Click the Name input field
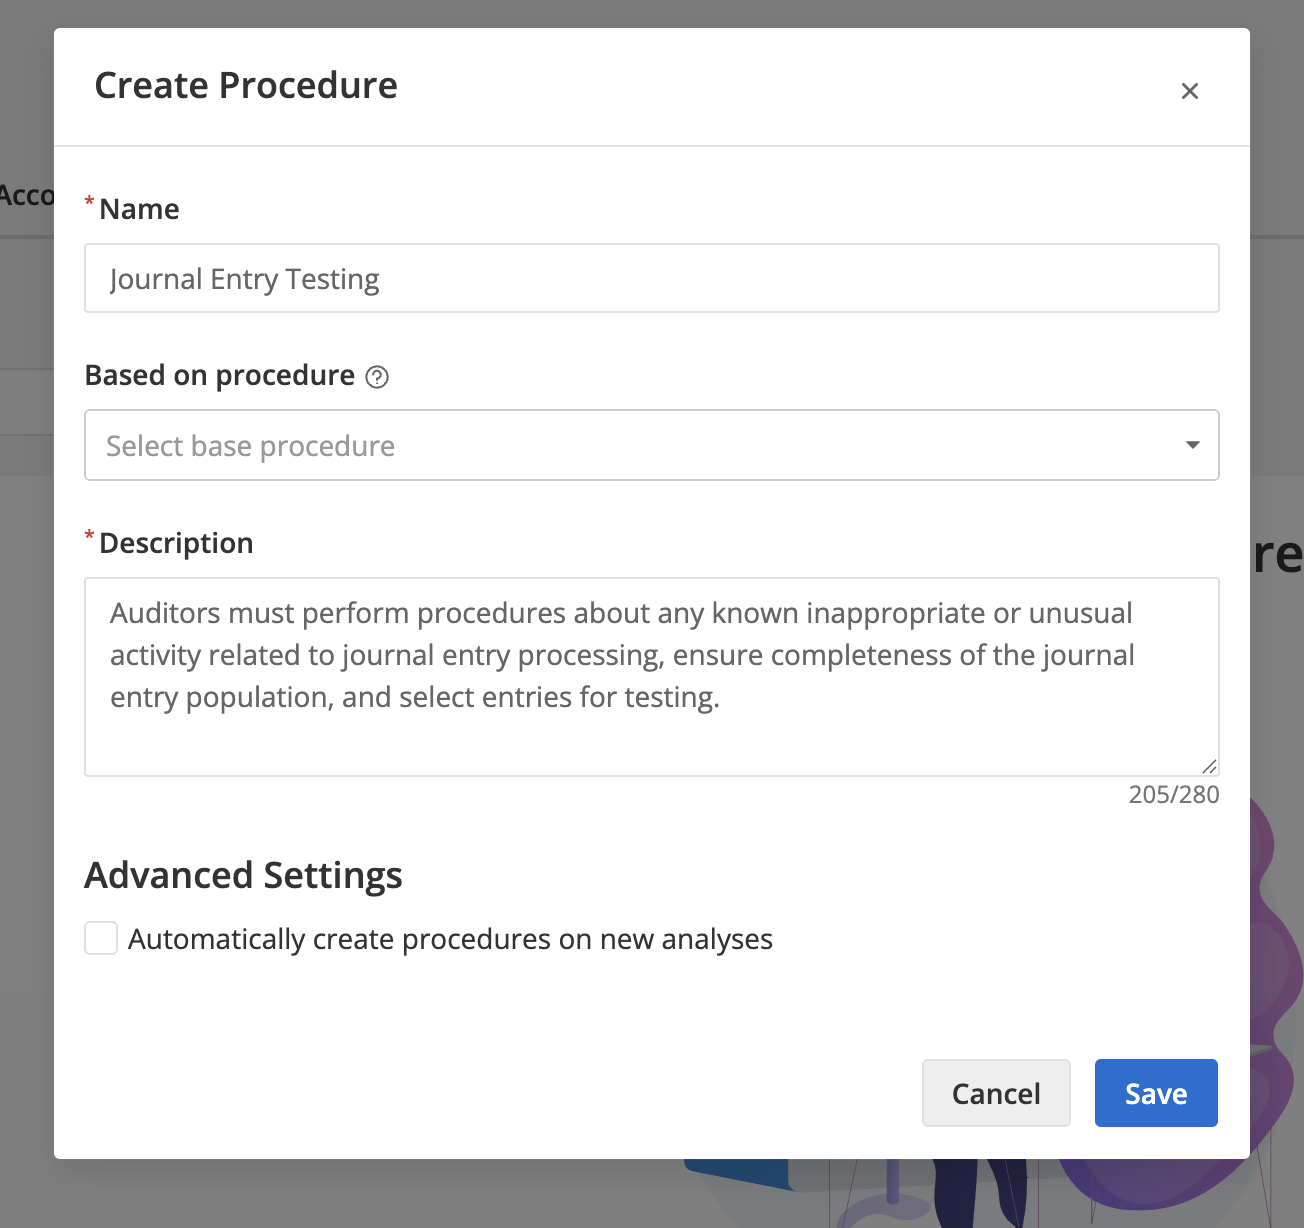 pos(652,278)
